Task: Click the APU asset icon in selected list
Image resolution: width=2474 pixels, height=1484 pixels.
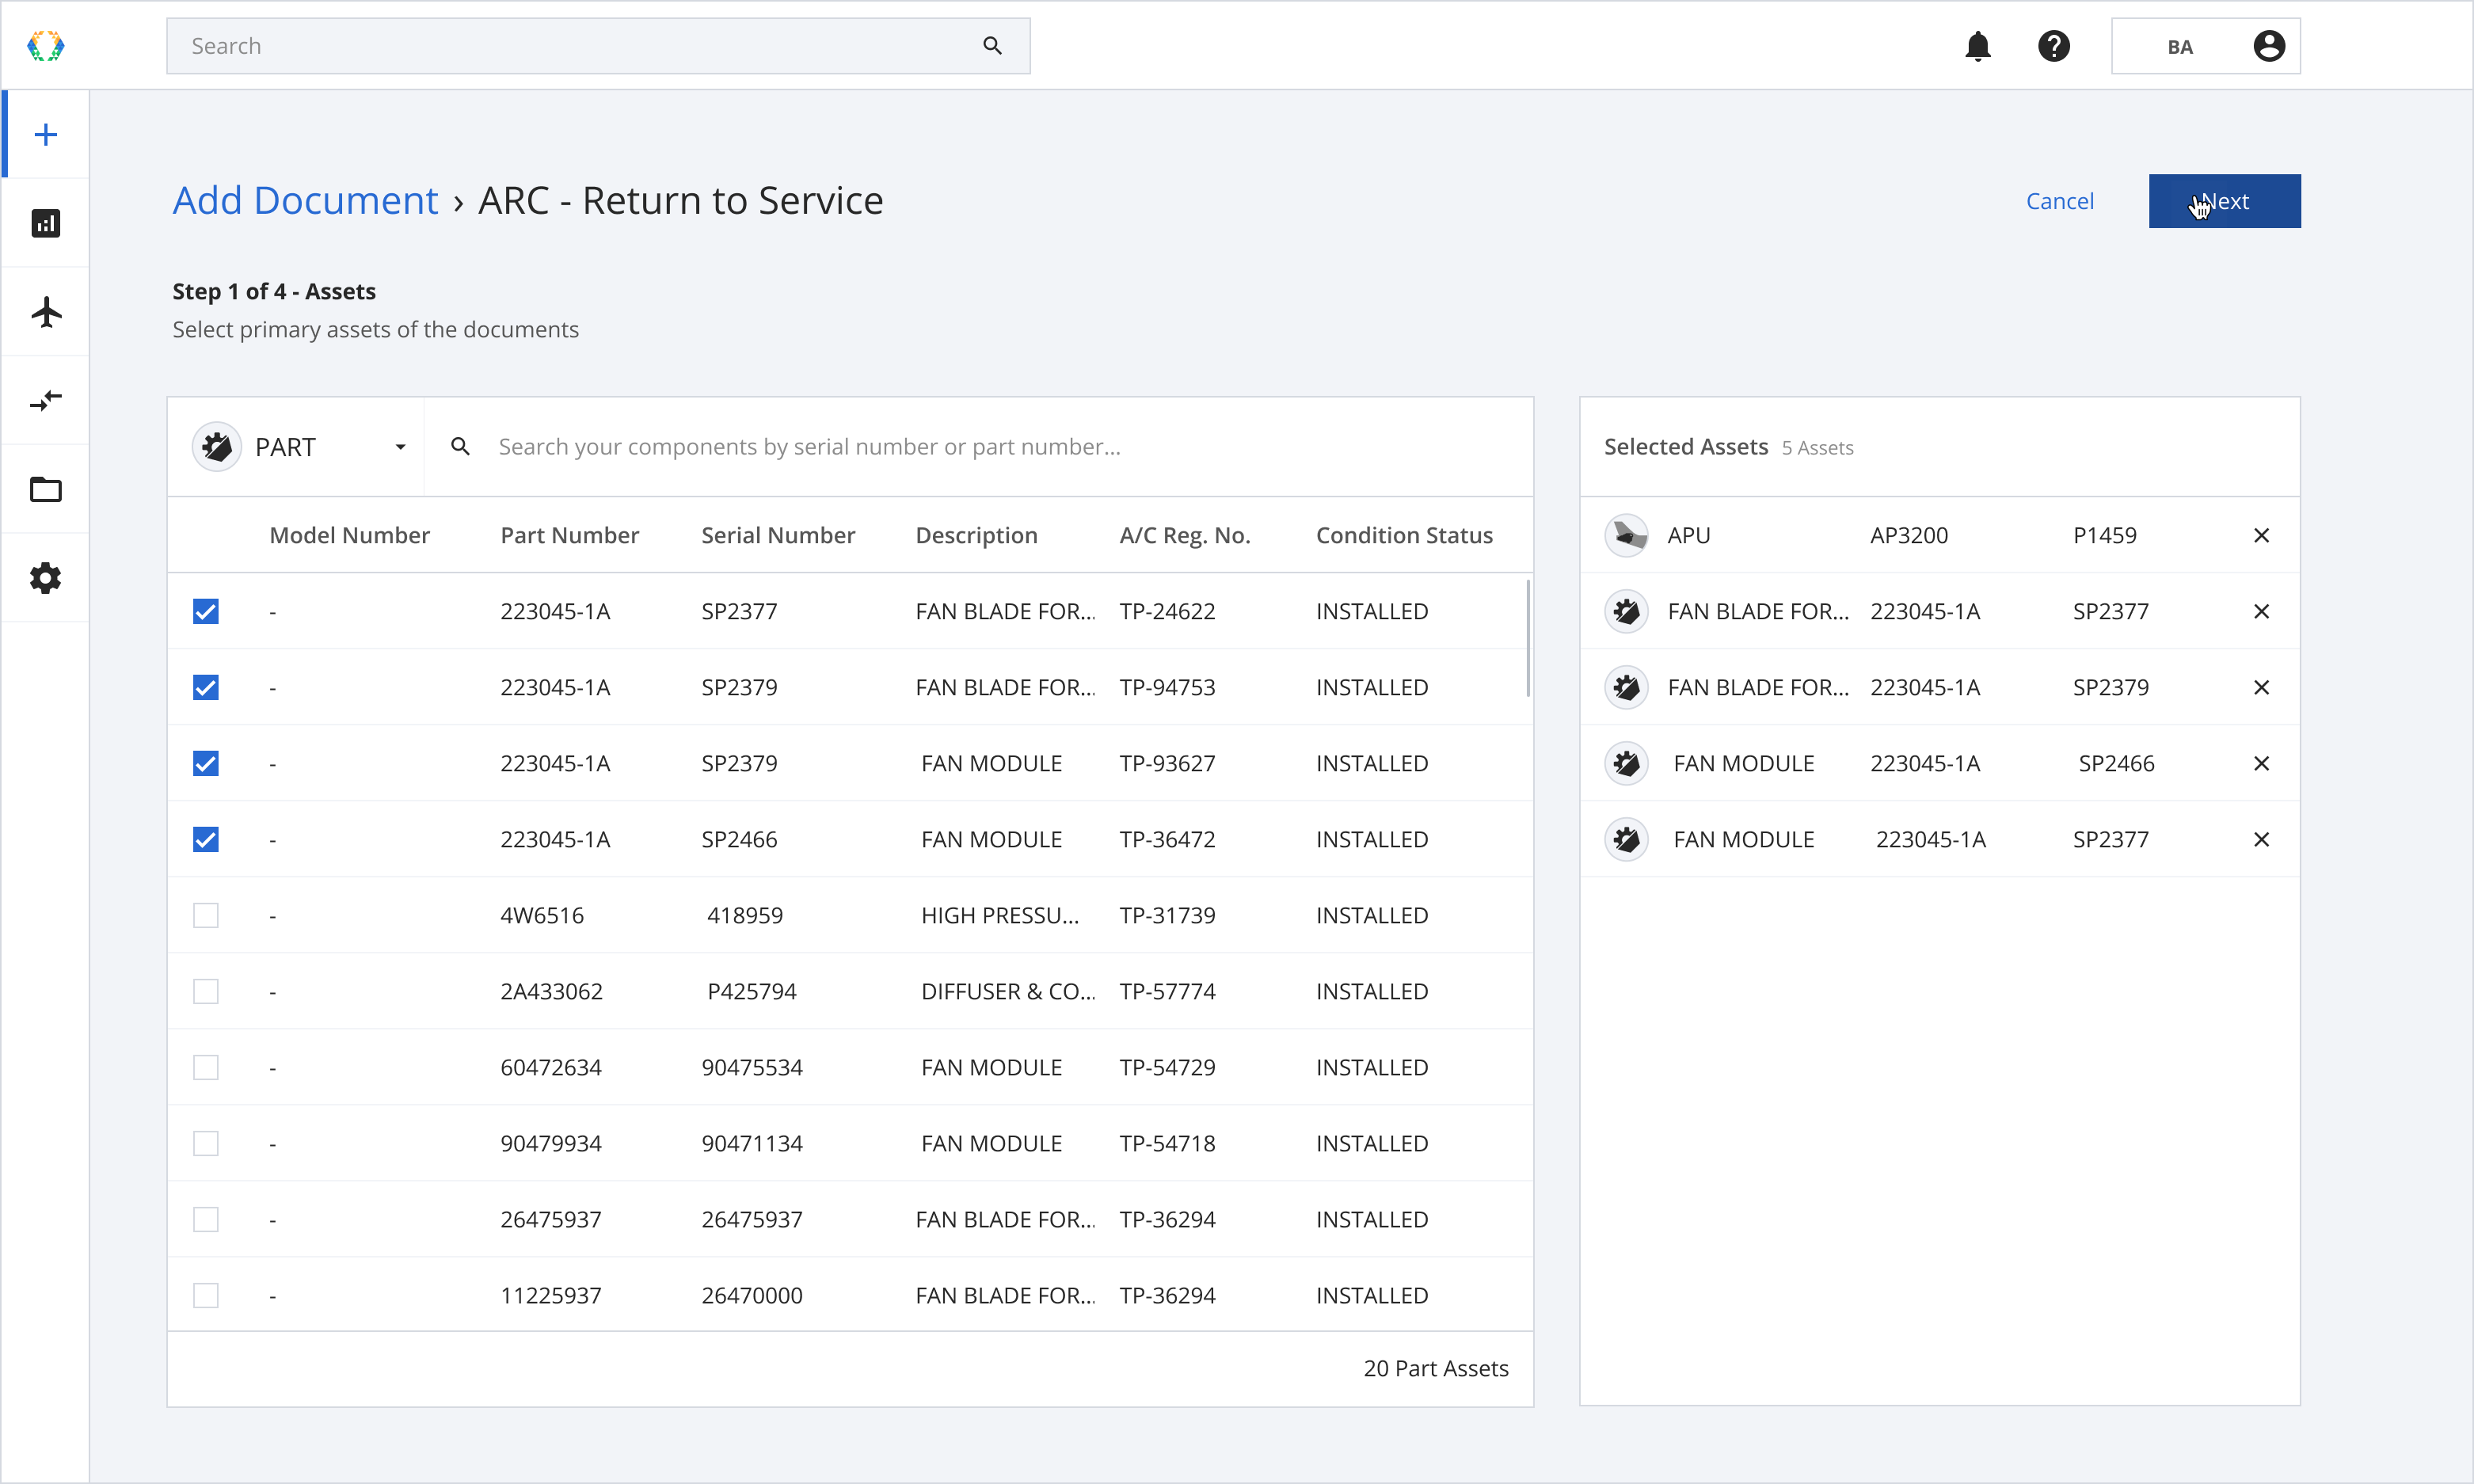Action: tap(1626, 536)
